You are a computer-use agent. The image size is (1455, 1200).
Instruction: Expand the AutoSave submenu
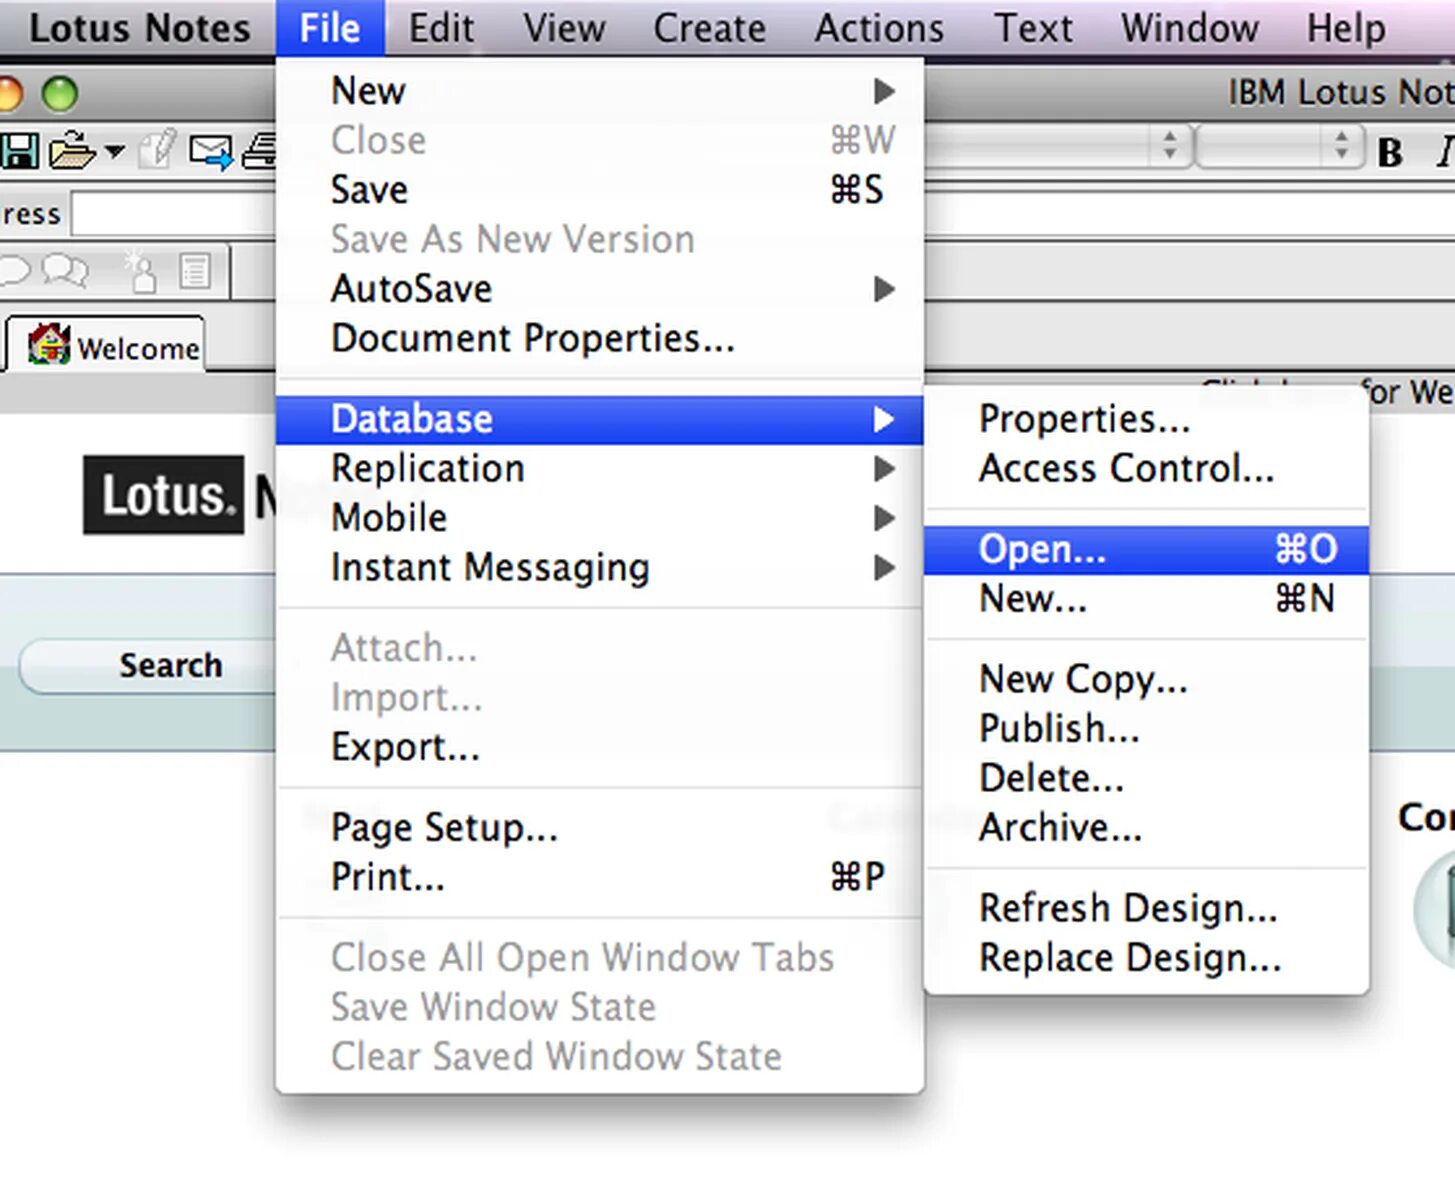point(599,289)
